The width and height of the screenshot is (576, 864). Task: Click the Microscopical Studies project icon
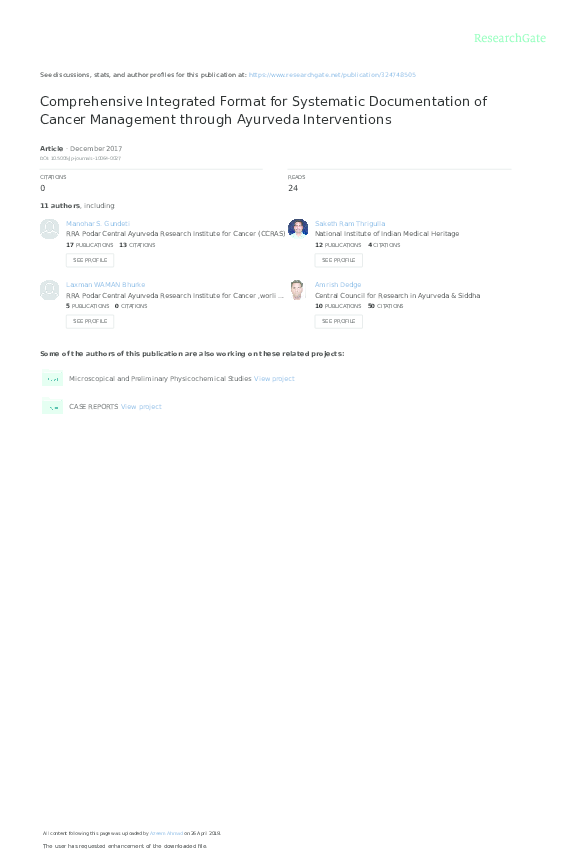52,379
